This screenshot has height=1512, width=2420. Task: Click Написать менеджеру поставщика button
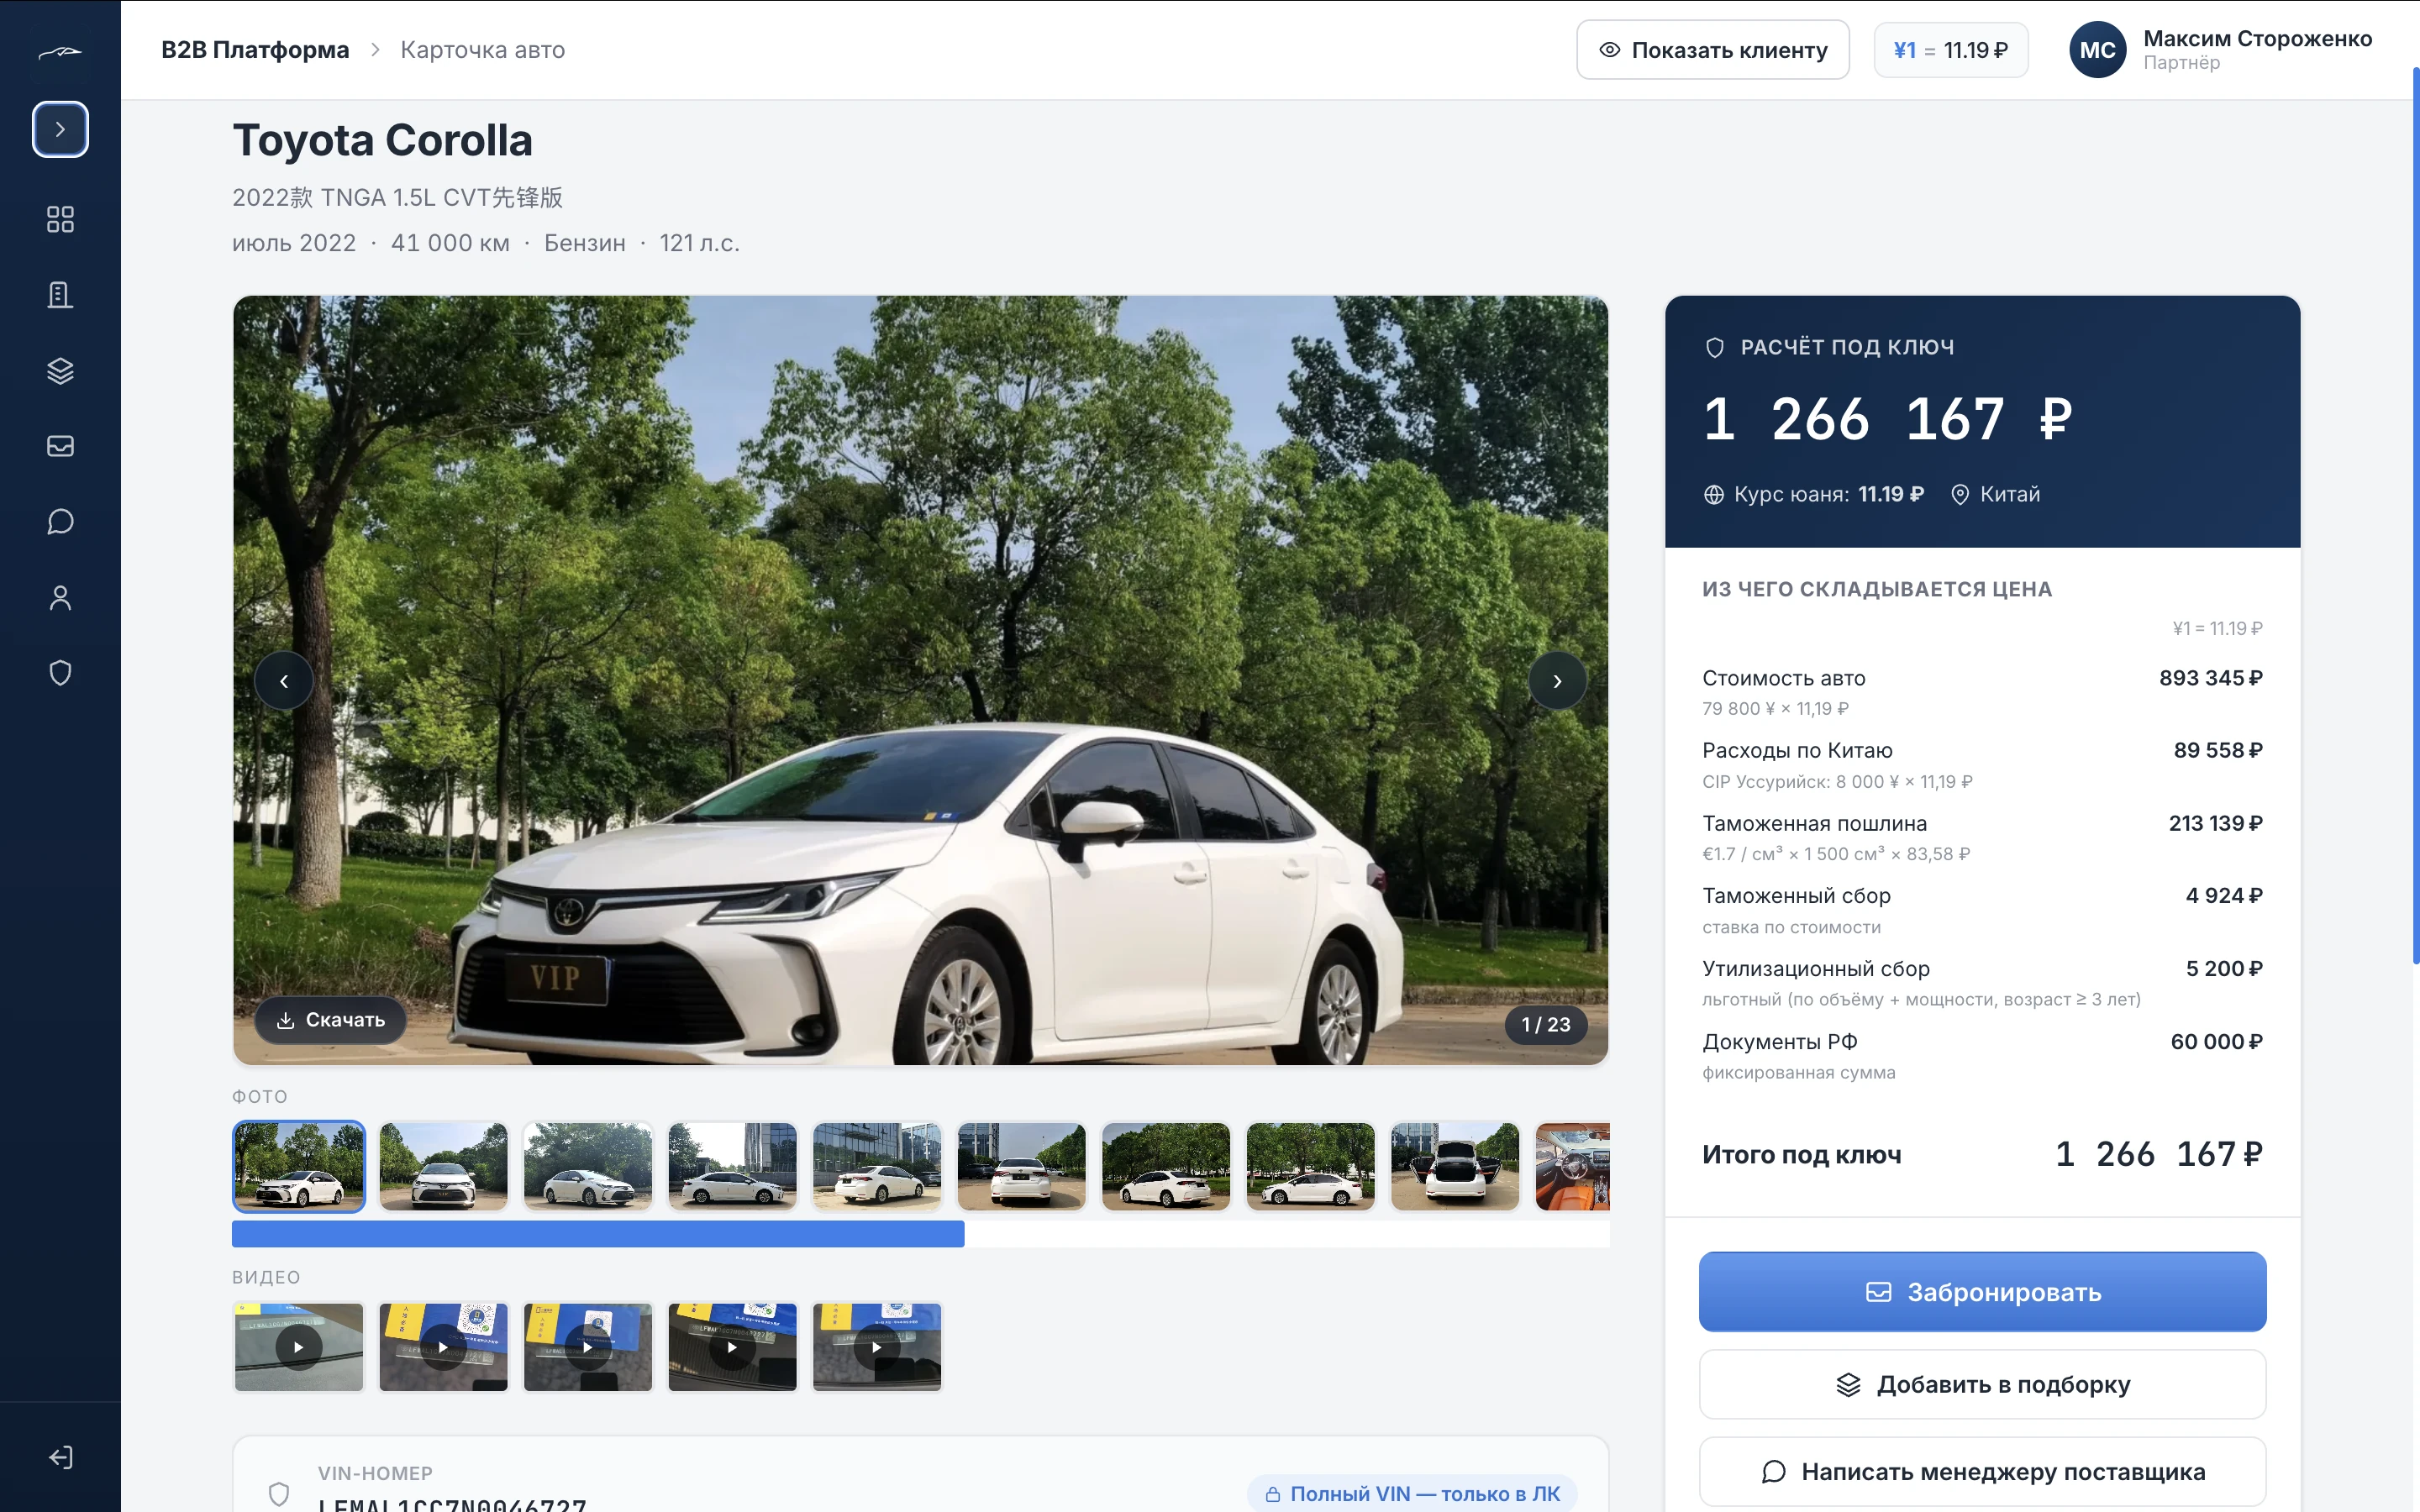pos(1982,1472)
